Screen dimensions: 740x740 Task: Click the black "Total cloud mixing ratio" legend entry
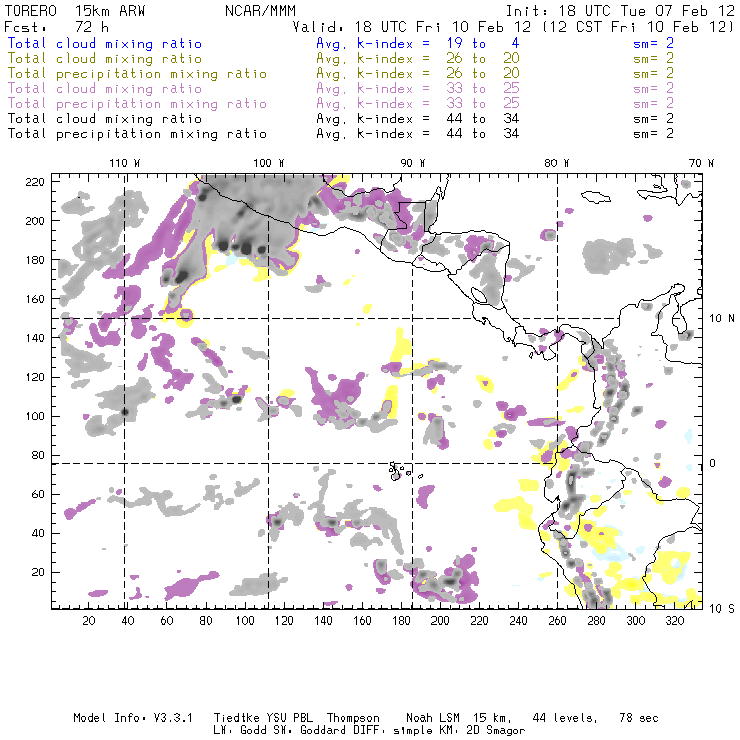(x=105, y=119)
